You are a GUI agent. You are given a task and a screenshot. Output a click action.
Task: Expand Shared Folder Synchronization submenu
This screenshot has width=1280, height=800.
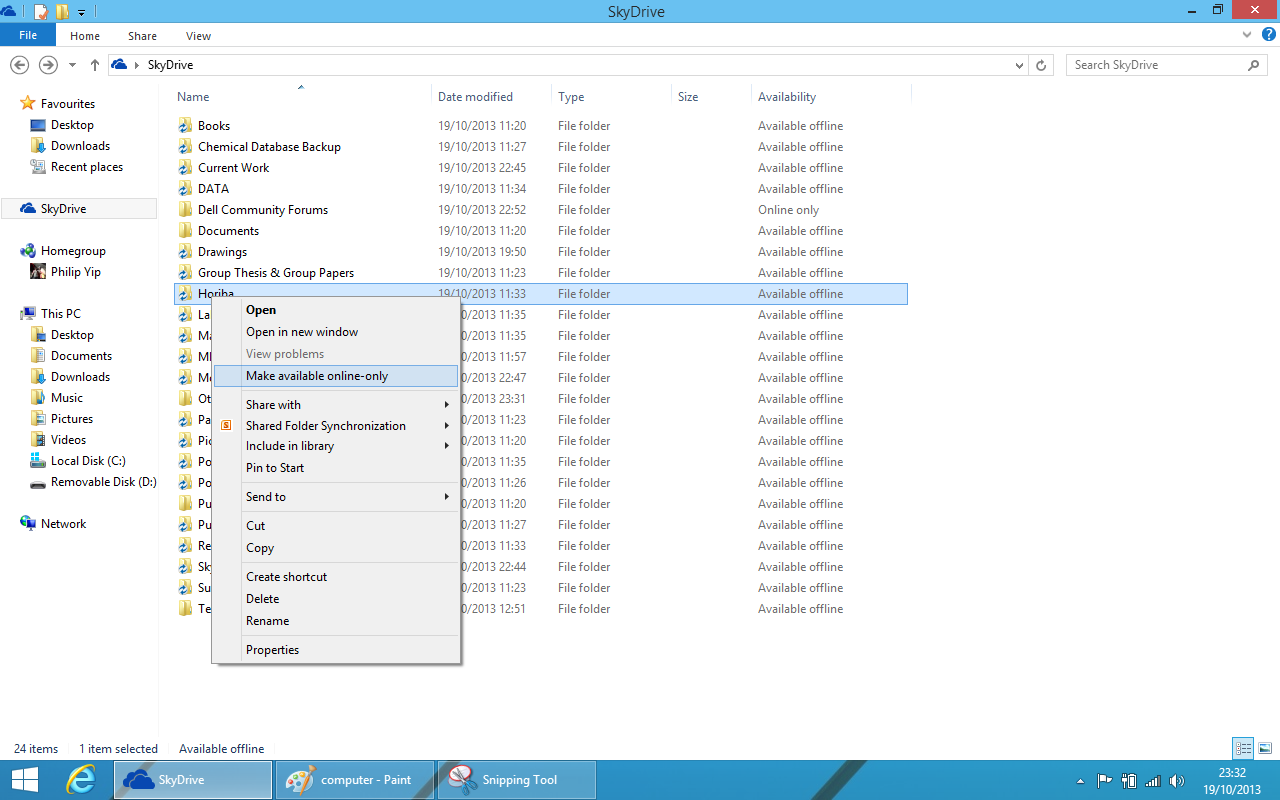pyautogui.click(x=336, y=426)
